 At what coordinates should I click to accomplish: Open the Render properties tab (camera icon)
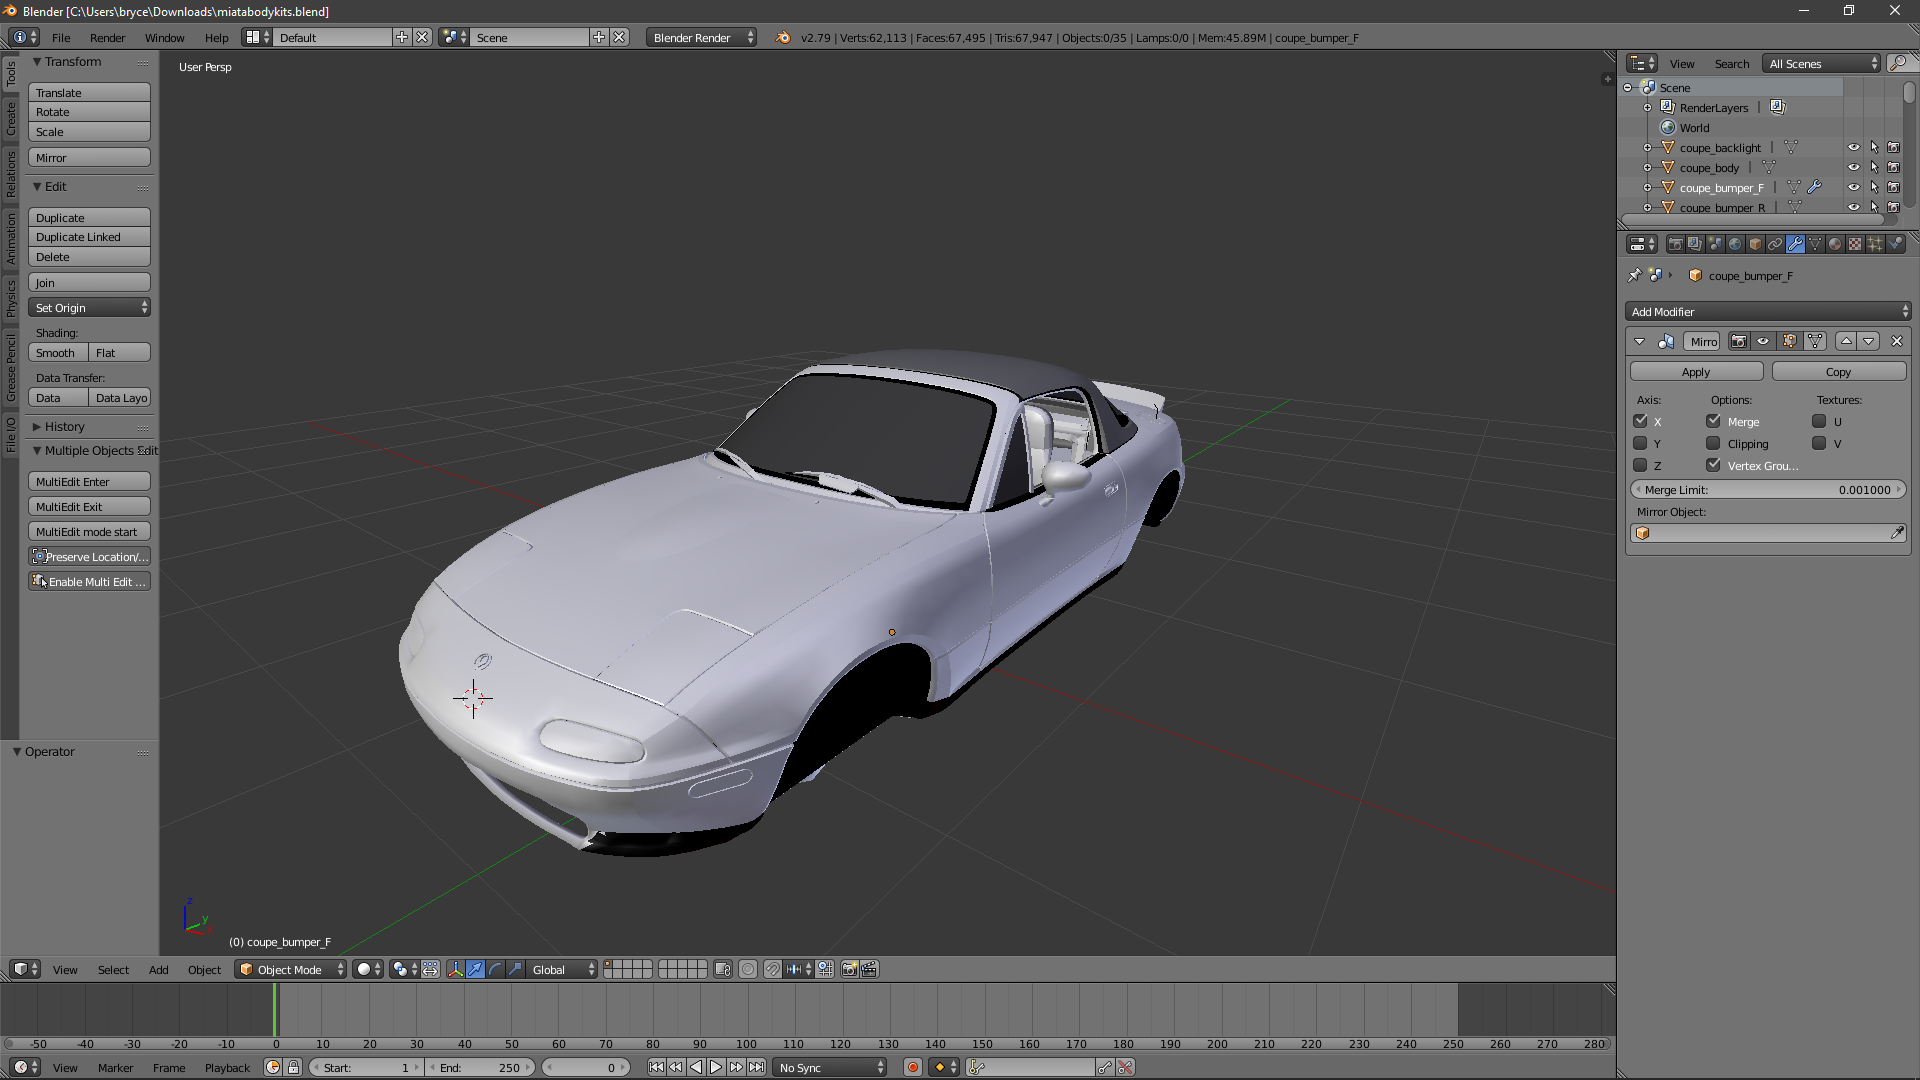pos(1676,244)
